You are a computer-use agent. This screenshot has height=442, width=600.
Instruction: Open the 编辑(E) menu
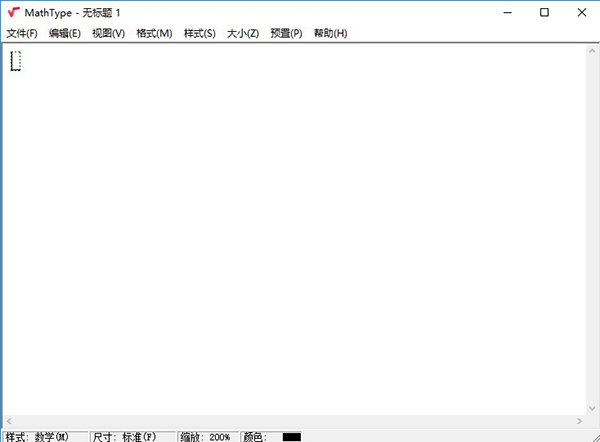(x=64, y=34)
